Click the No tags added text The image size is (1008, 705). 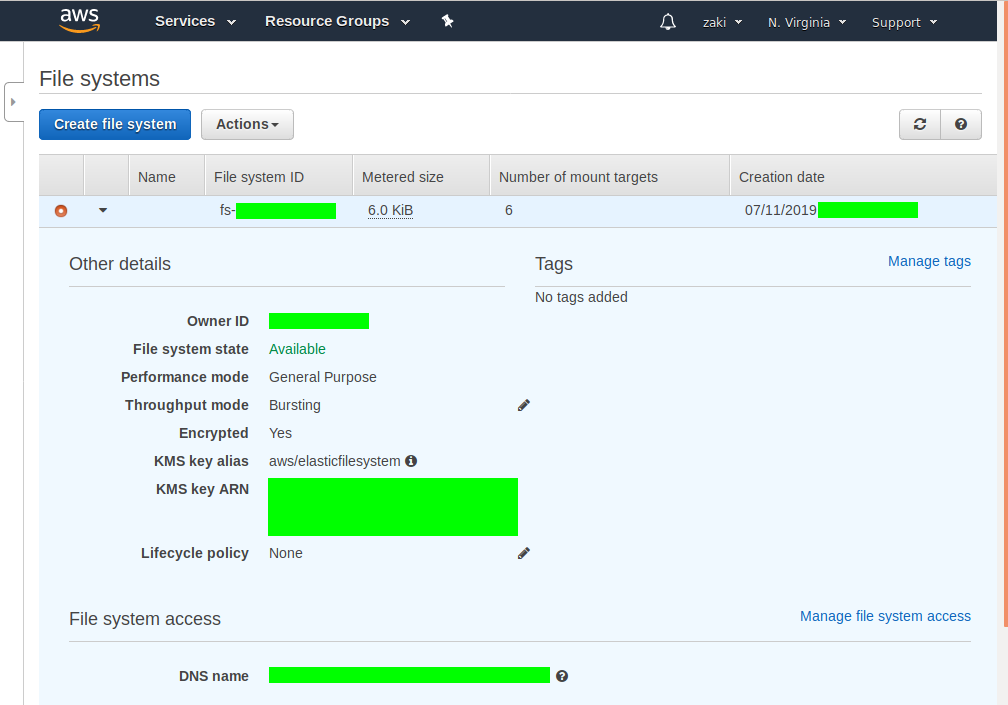point(581,297)
